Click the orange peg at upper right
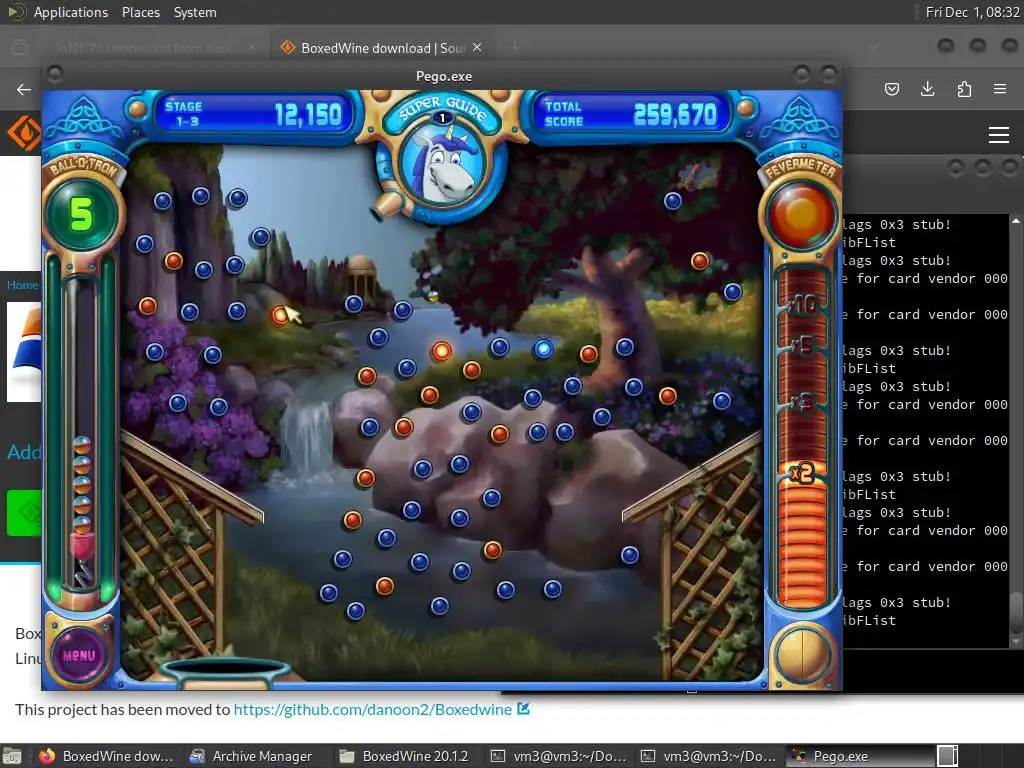This screenshot has width=1024, height=768. (700, 261)
